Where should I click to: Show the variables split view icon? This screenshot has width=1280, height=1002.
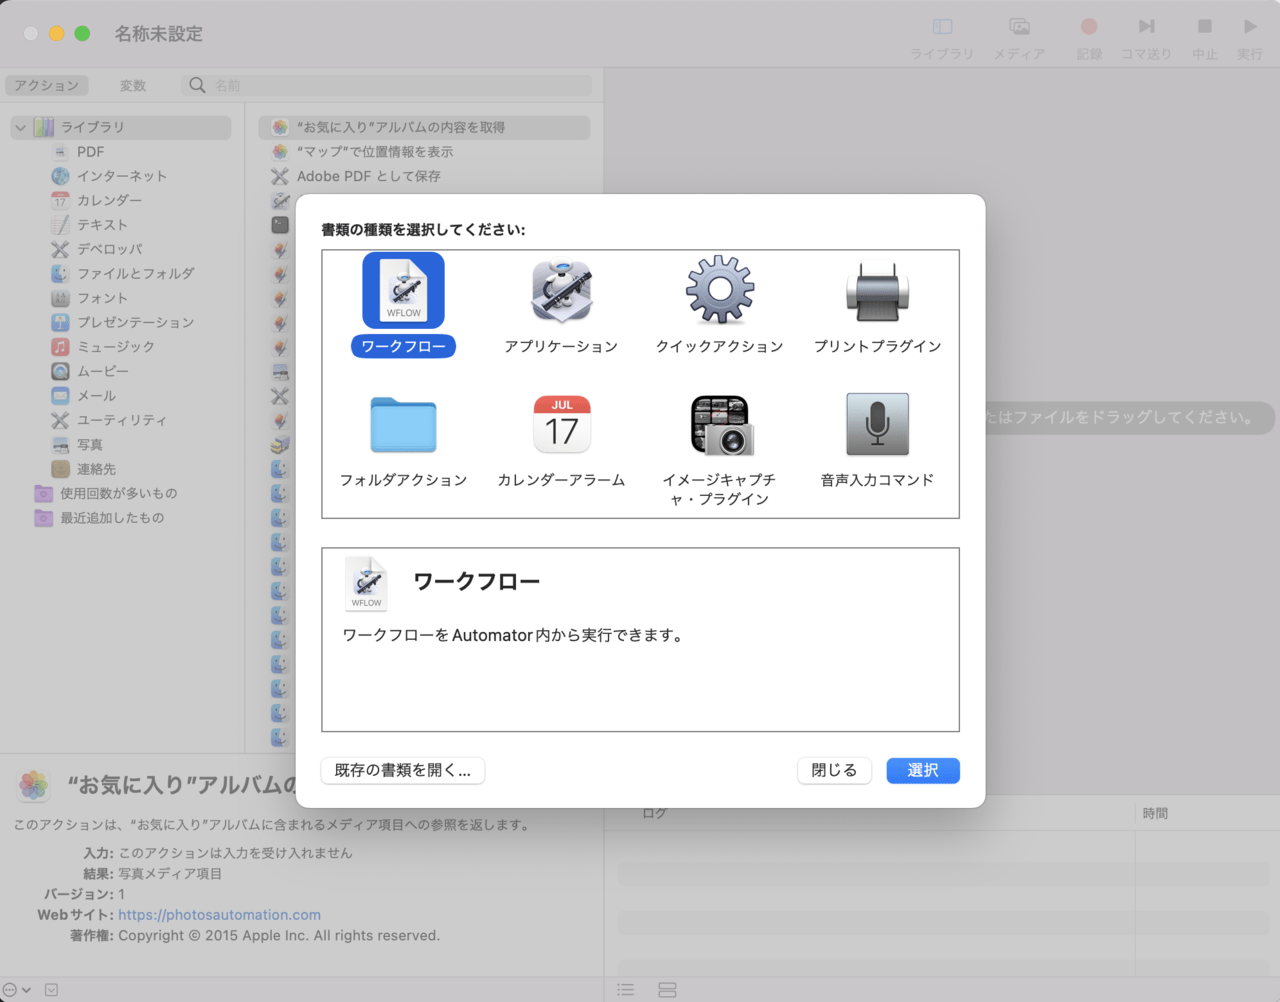coord(667,990)
